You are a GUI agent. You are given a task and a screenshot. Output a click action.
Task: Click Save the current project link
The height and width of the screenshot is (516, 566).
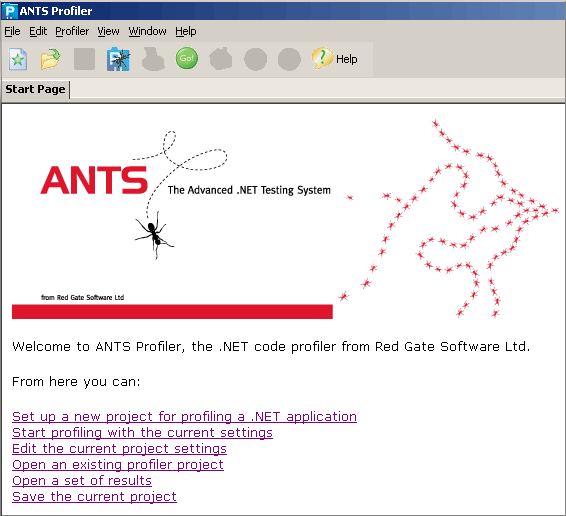pyautogui.click(x=94, y=497)
